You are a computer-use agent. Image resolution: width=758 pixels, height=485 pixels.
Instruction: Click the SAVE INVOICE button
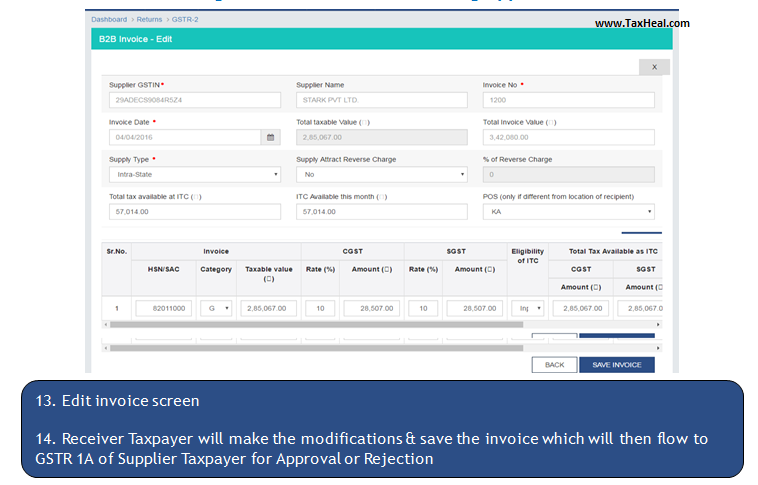tap(616, 365)
